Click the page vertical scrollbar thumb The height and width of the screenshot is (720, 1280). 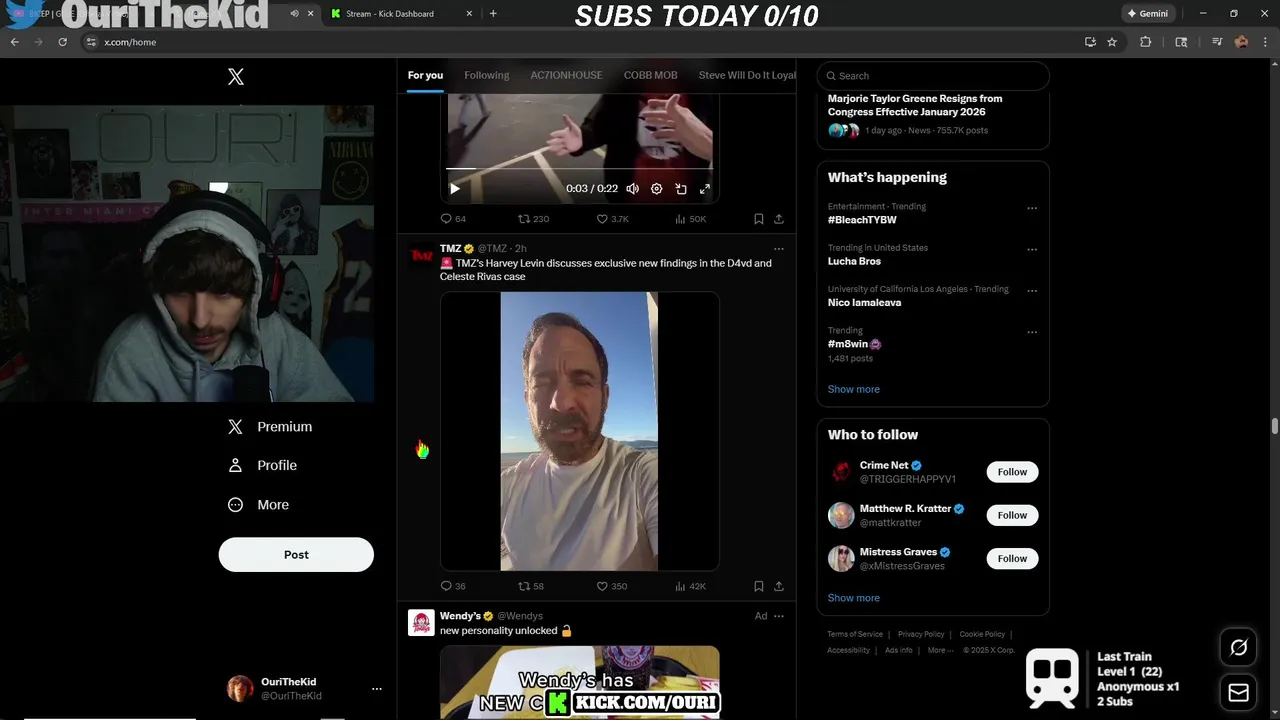pyautogui.click(x=1274, y=427)
